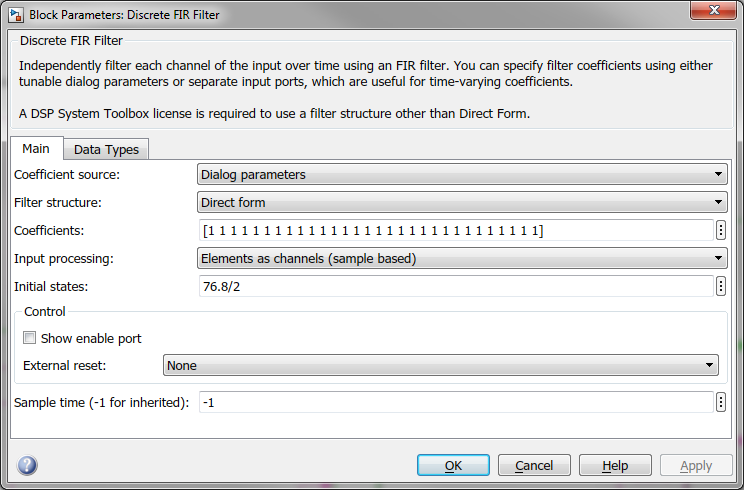Enable the Show enable port checkbox

(x=30, y=338)
